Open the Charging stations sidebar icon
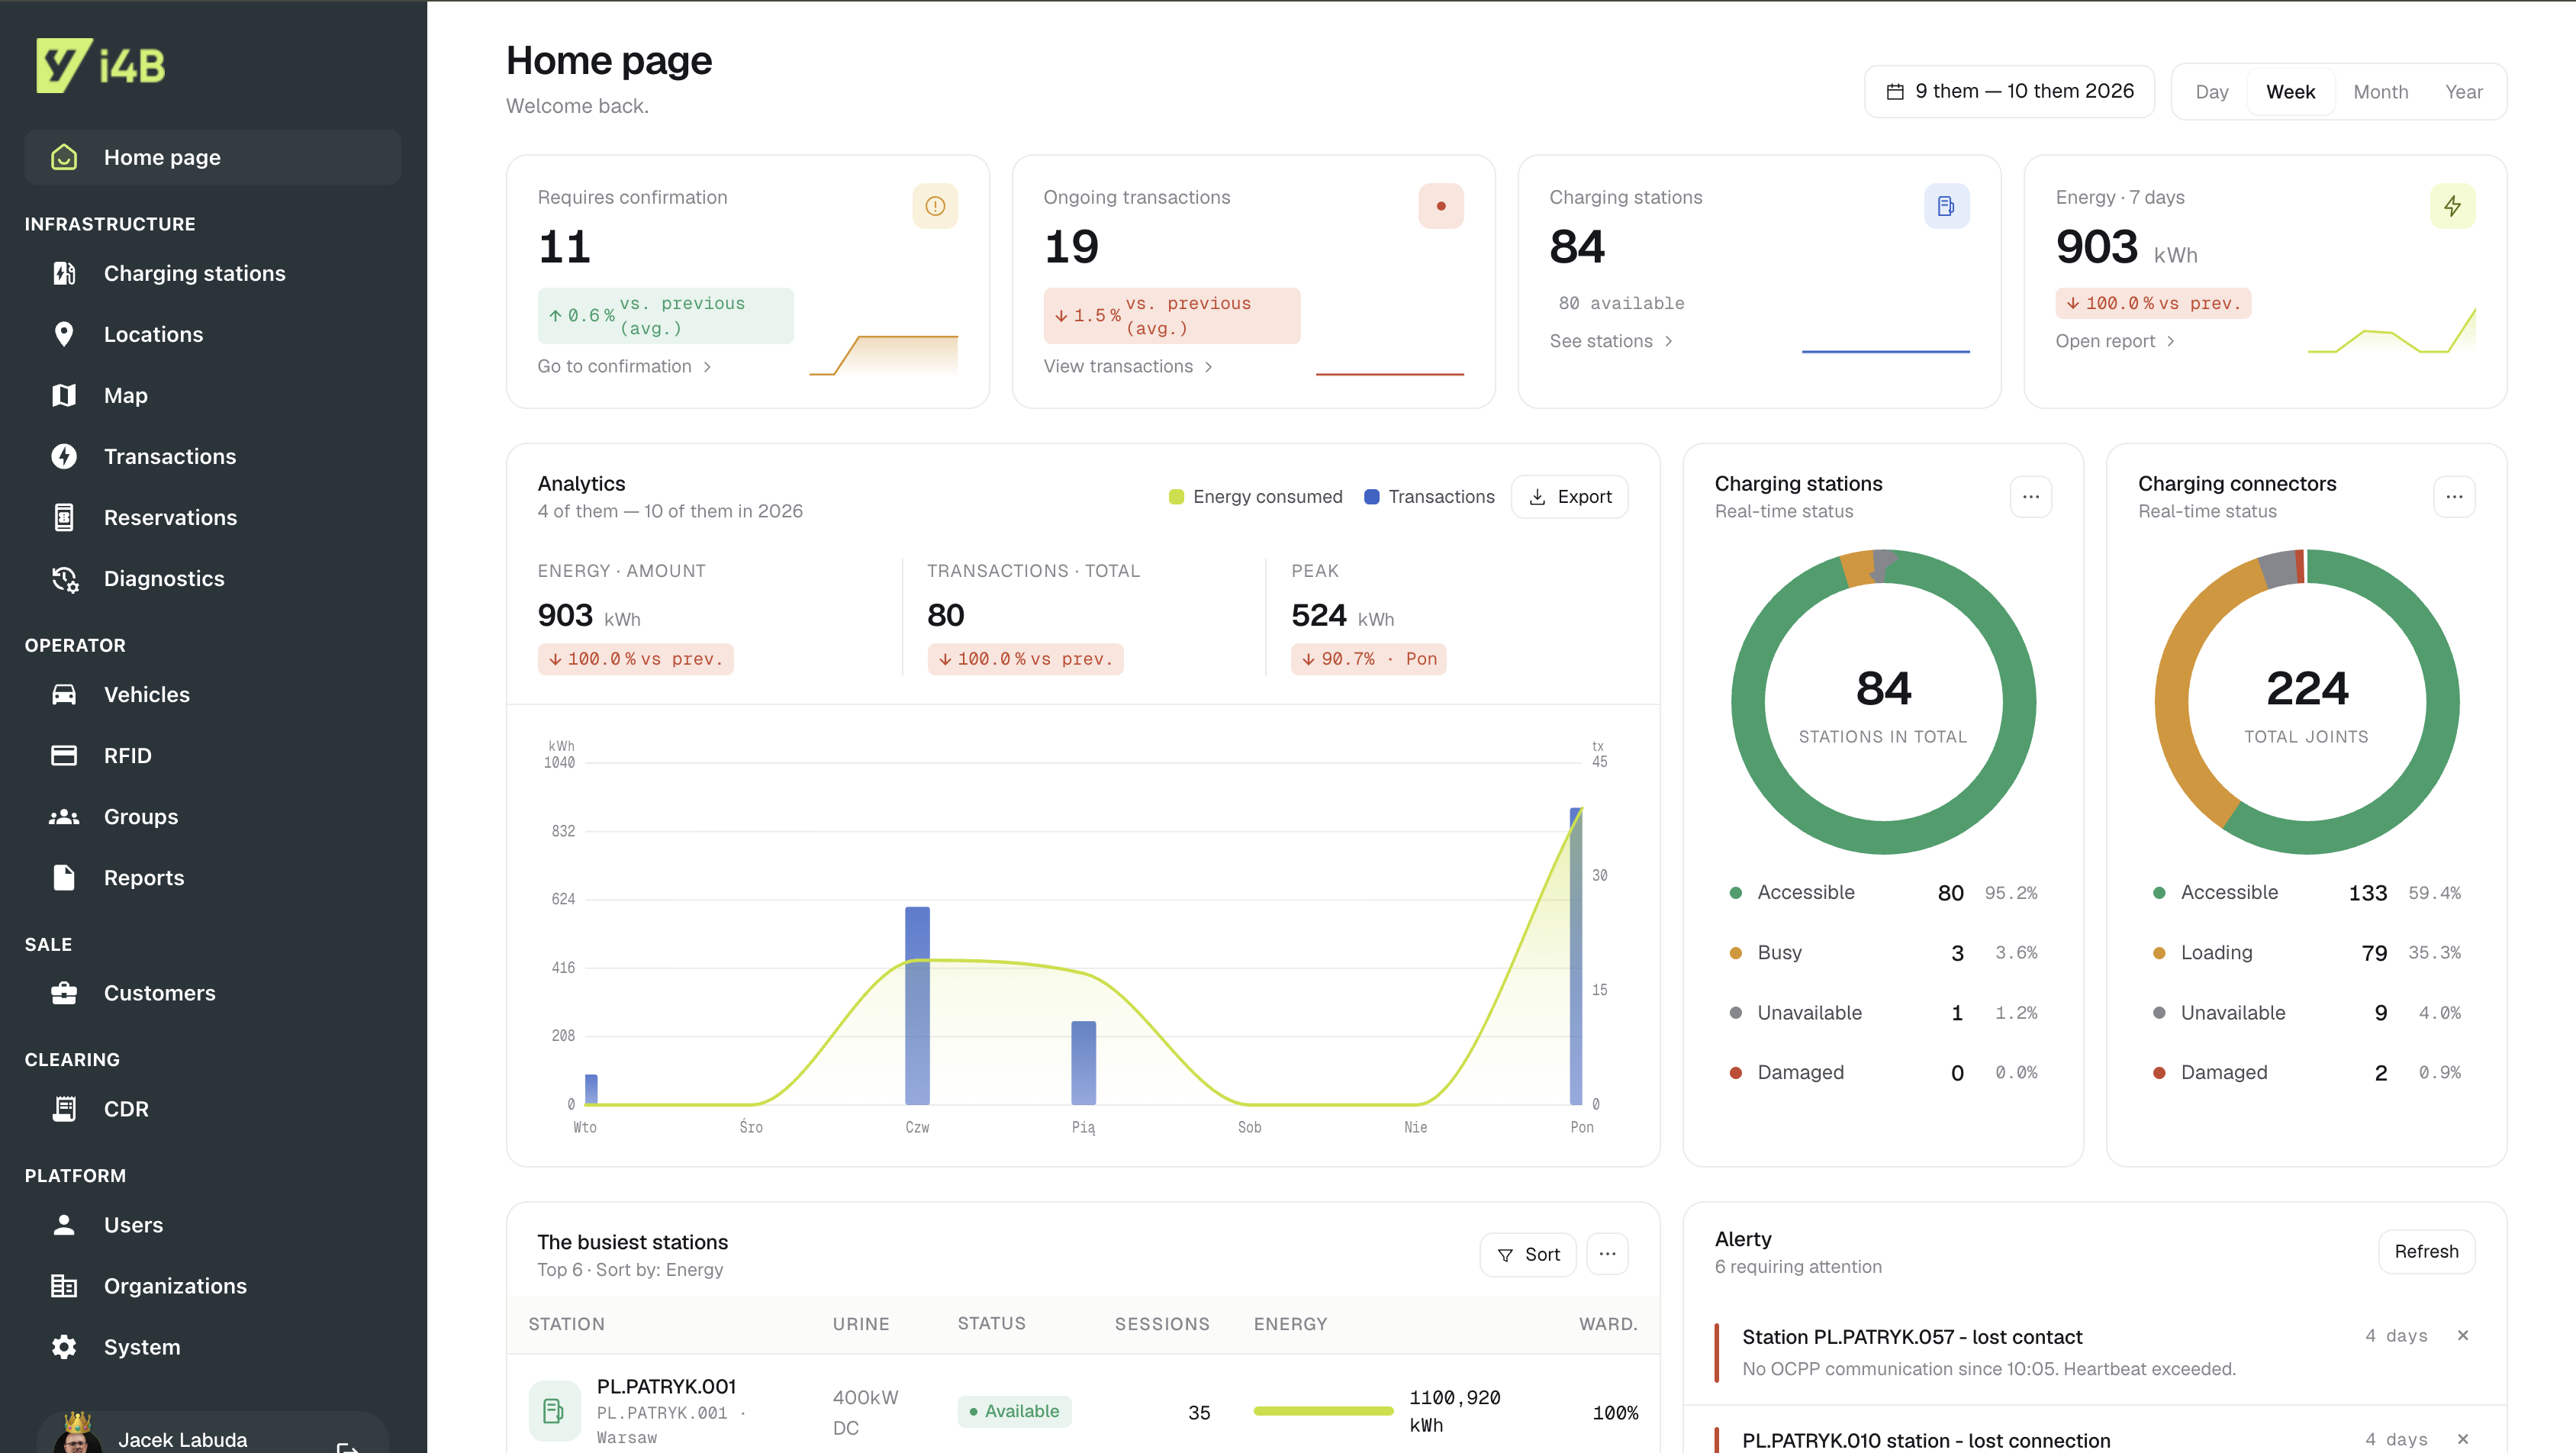 (x=64, y=273)
